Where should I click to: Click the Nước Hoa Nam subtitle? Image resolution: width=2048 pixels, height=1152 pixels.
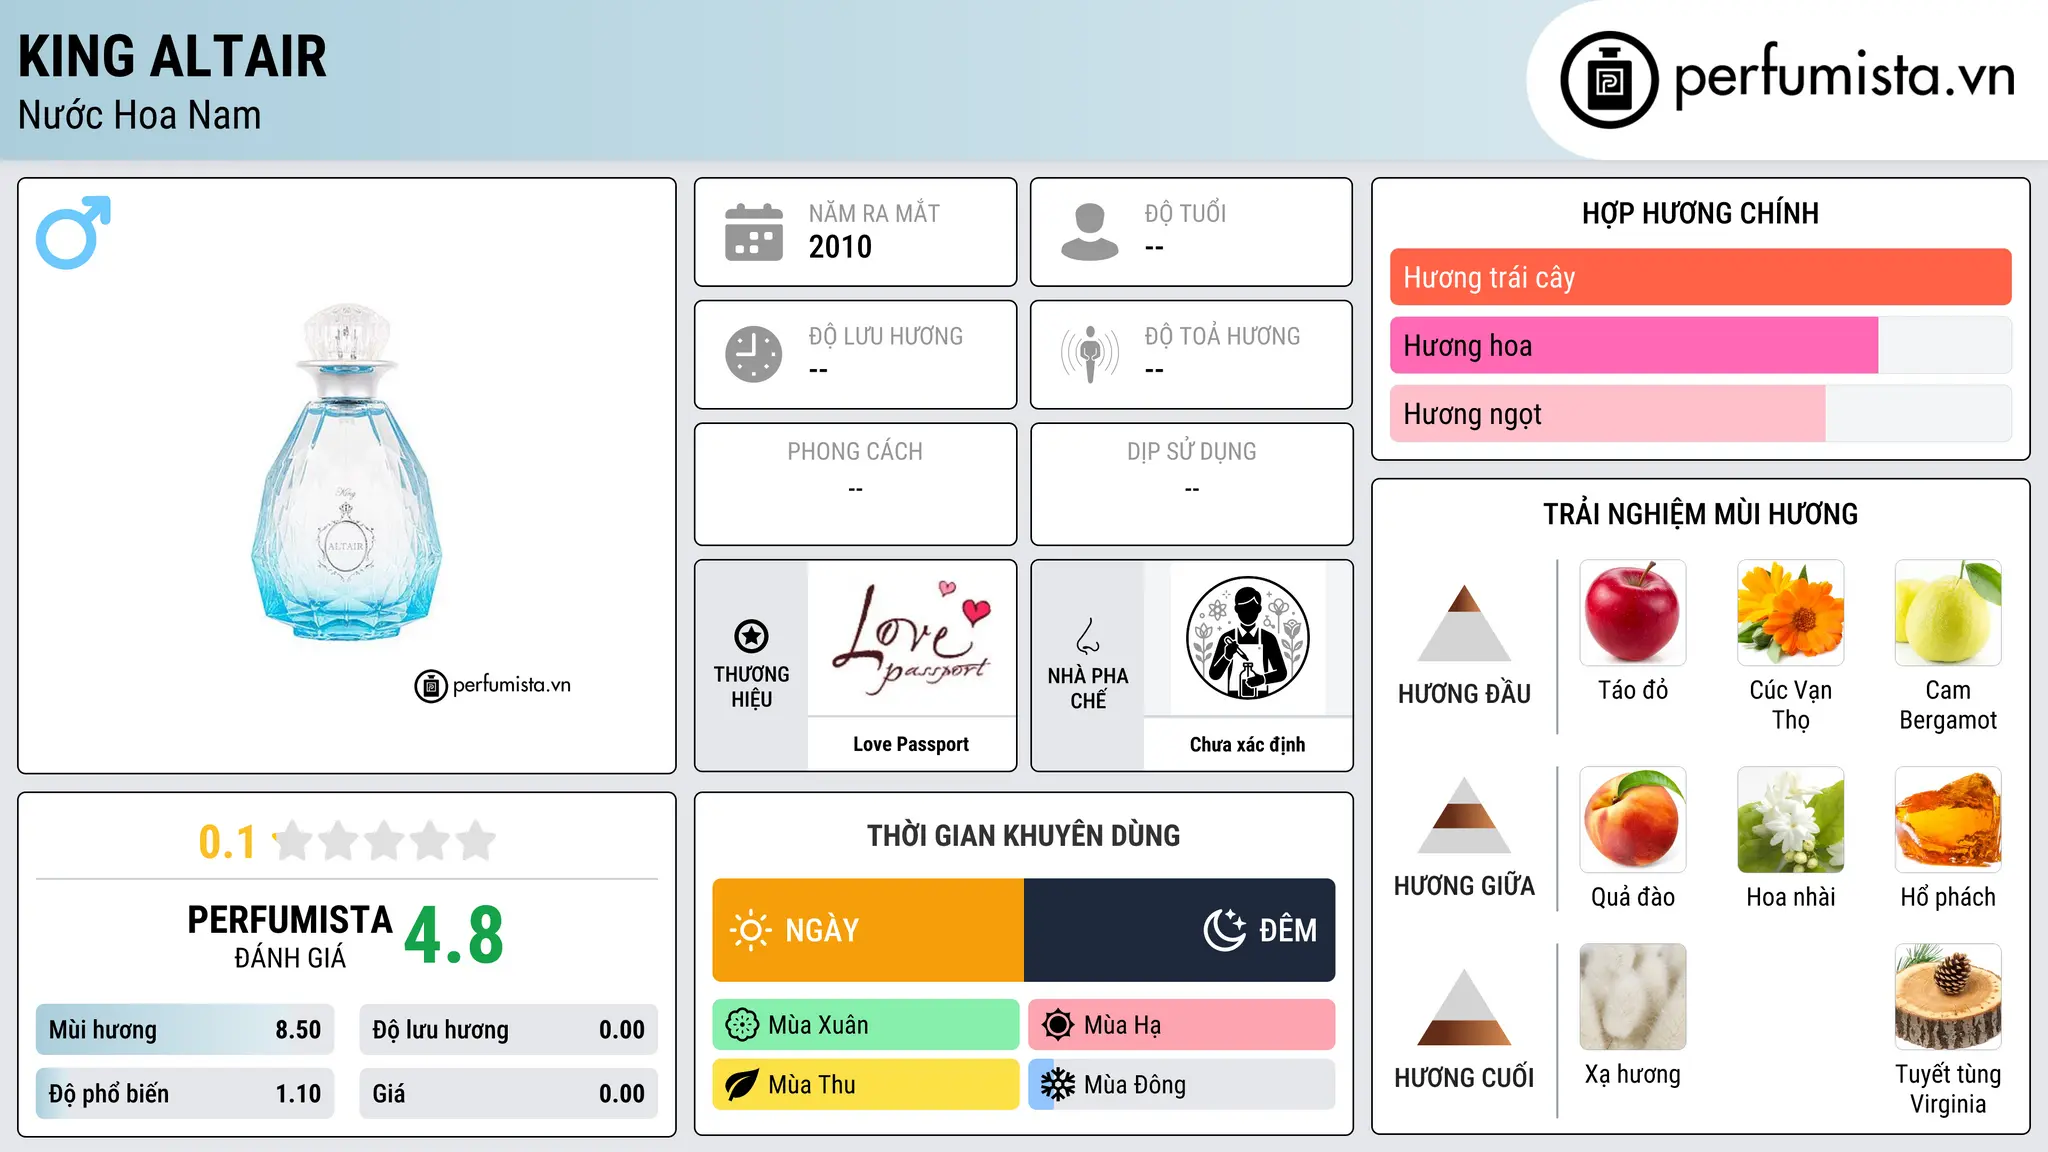pos(139,115)
